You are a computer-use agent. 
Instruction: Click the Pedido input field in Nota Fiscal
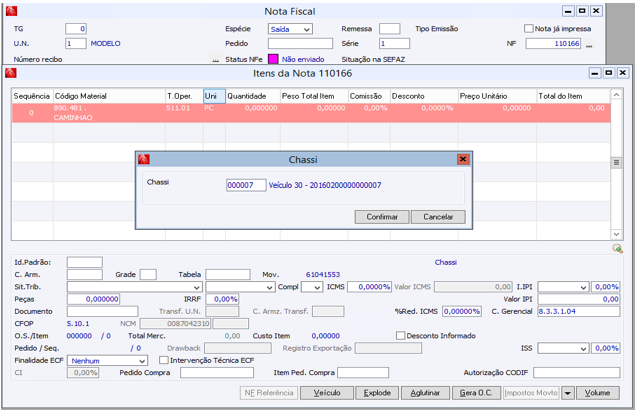300,43
